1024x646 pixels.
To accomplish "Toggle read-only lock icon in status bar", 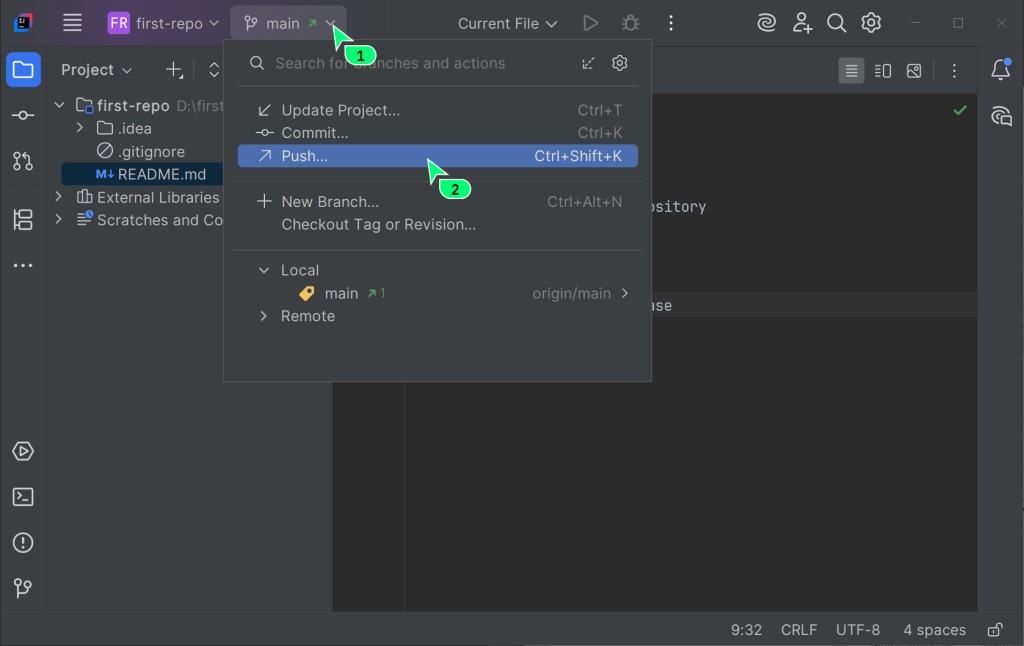I will [x=995, y=630].
